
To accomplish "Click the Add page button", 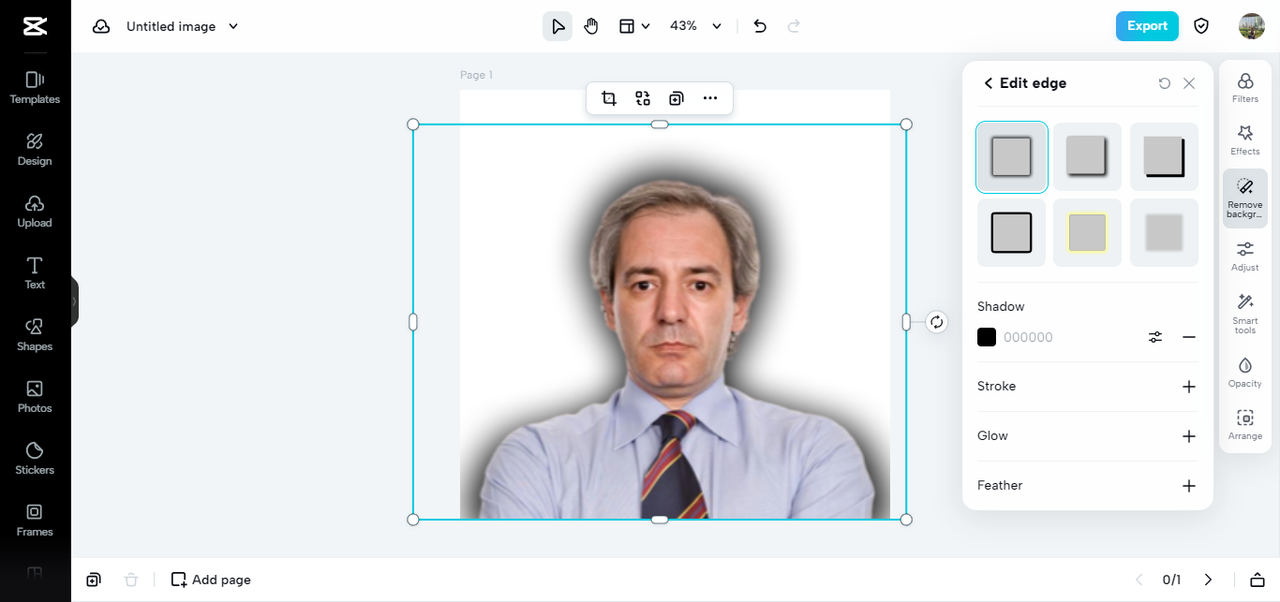I will [x=211, y=580].
